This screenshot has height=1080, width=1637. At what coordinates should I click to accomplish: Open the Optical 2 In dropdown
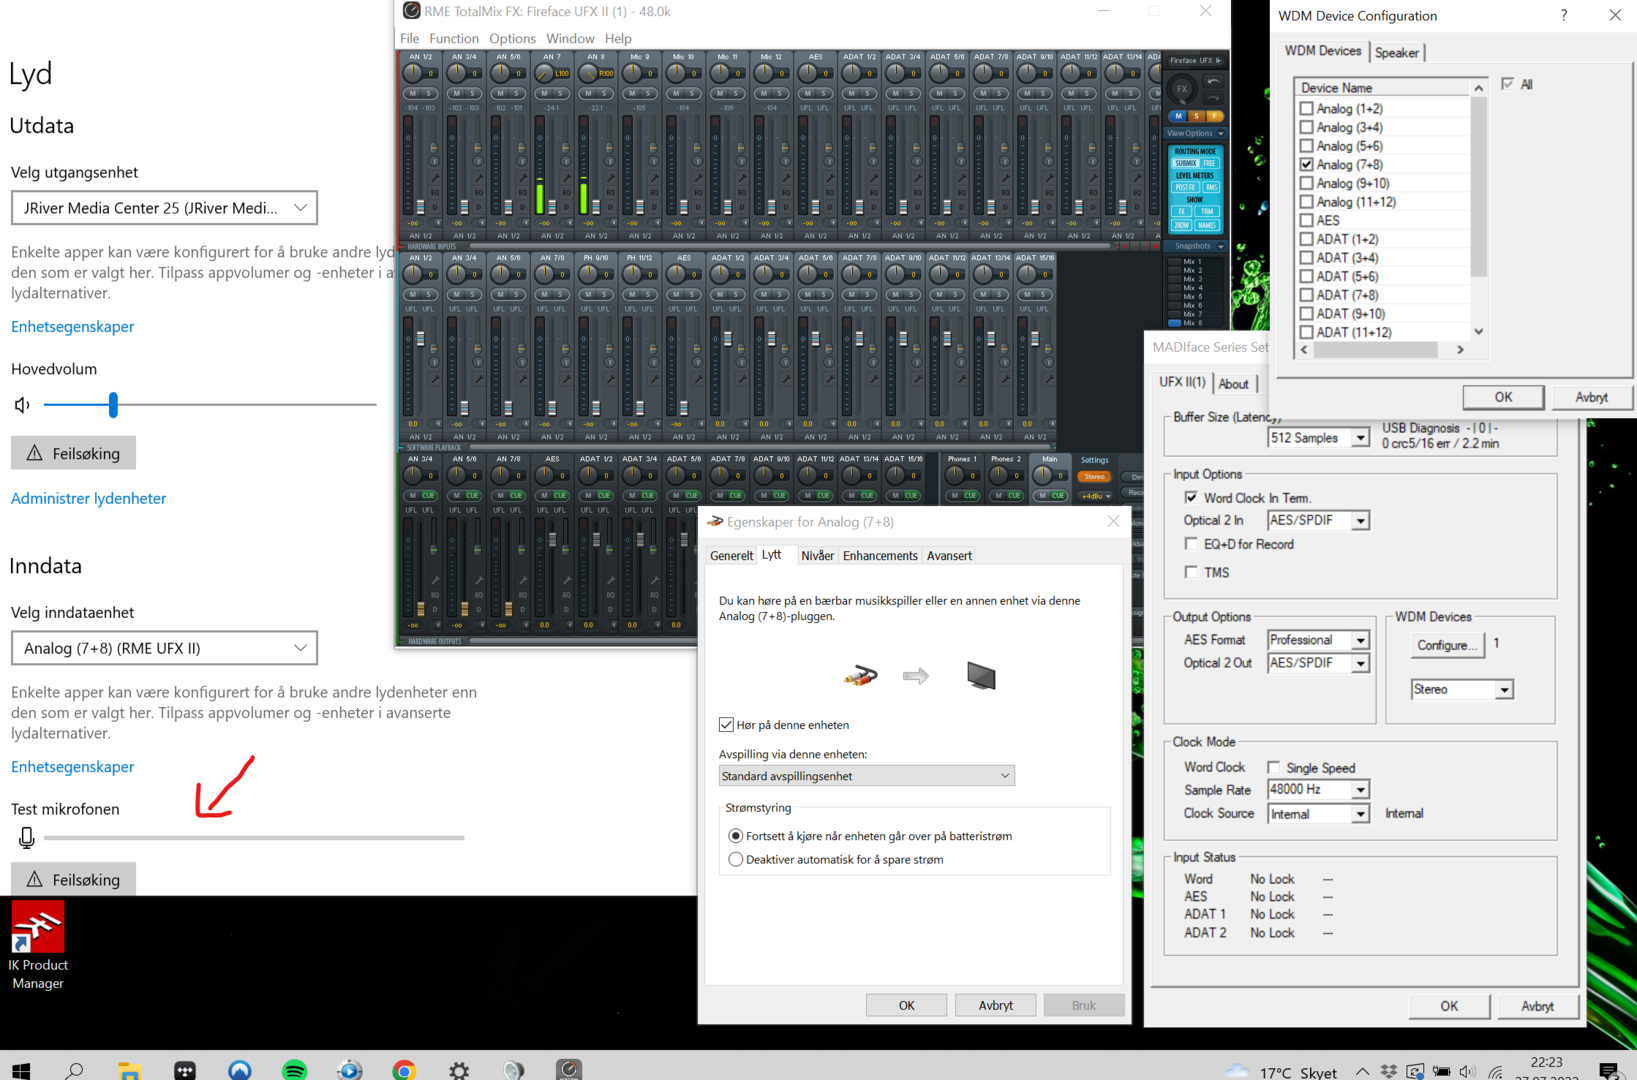1318,520
